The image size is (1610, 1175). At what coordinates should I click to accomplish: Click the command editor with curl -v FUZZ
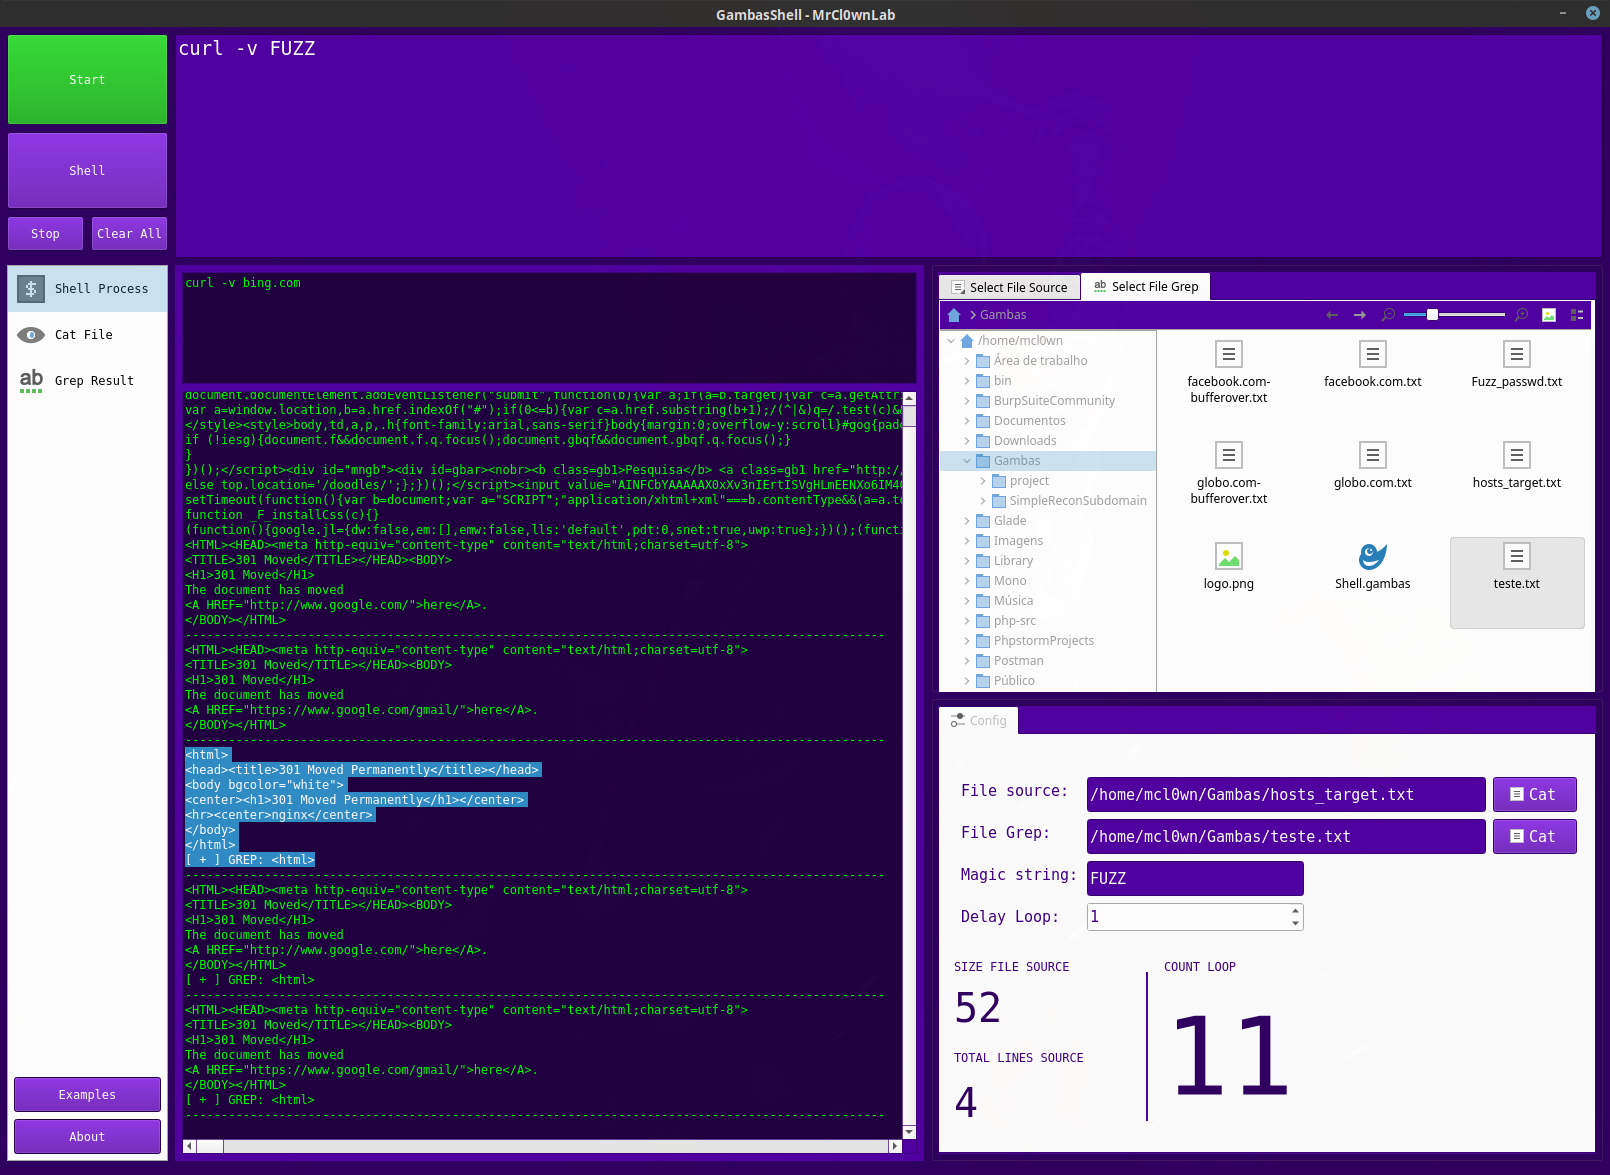[889, 146]
